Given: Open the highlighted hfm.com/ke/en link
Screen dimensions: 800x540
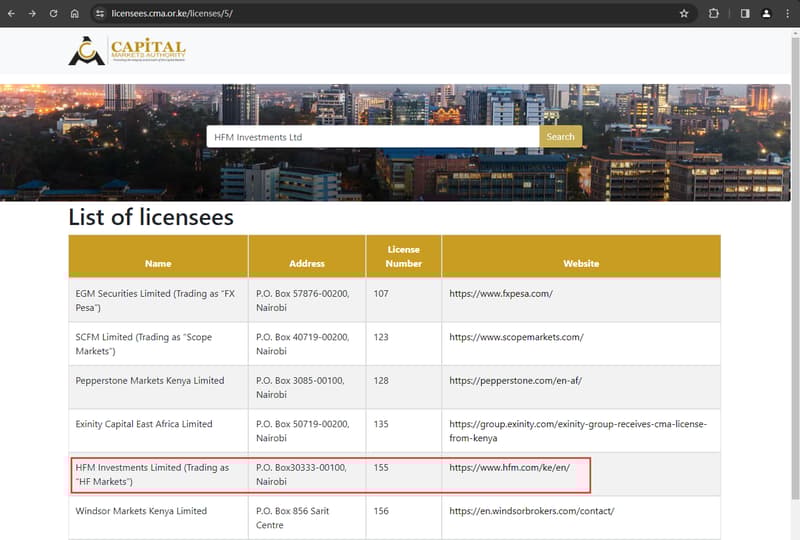Looking at the screenshot, I should (x=509, y=468).
